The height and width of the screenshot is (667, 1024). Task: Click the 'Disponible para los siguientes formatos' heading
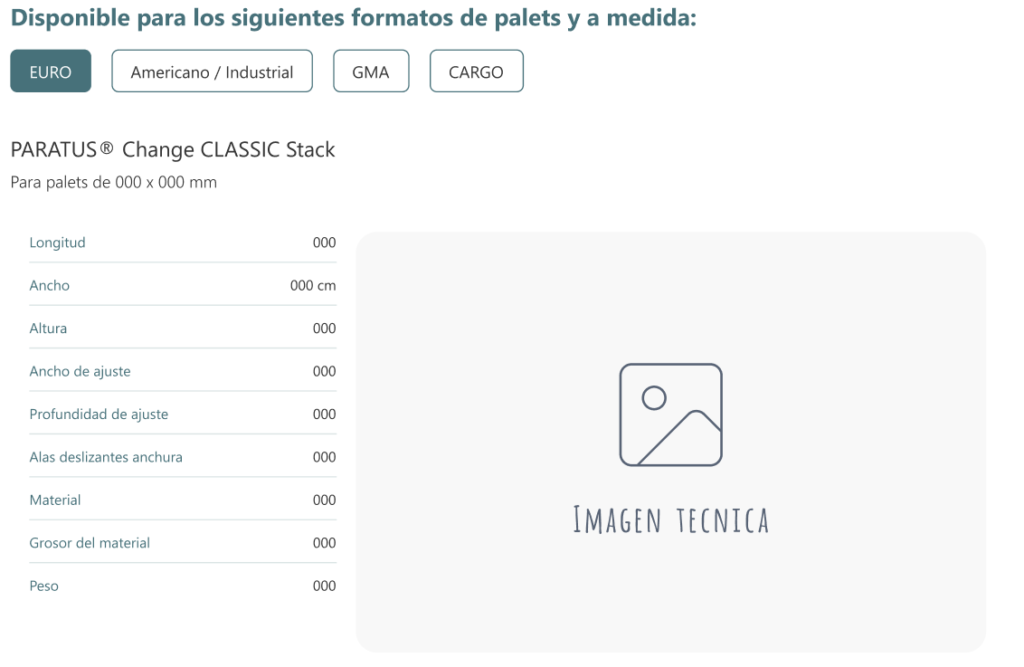click(x=353, y=19)
